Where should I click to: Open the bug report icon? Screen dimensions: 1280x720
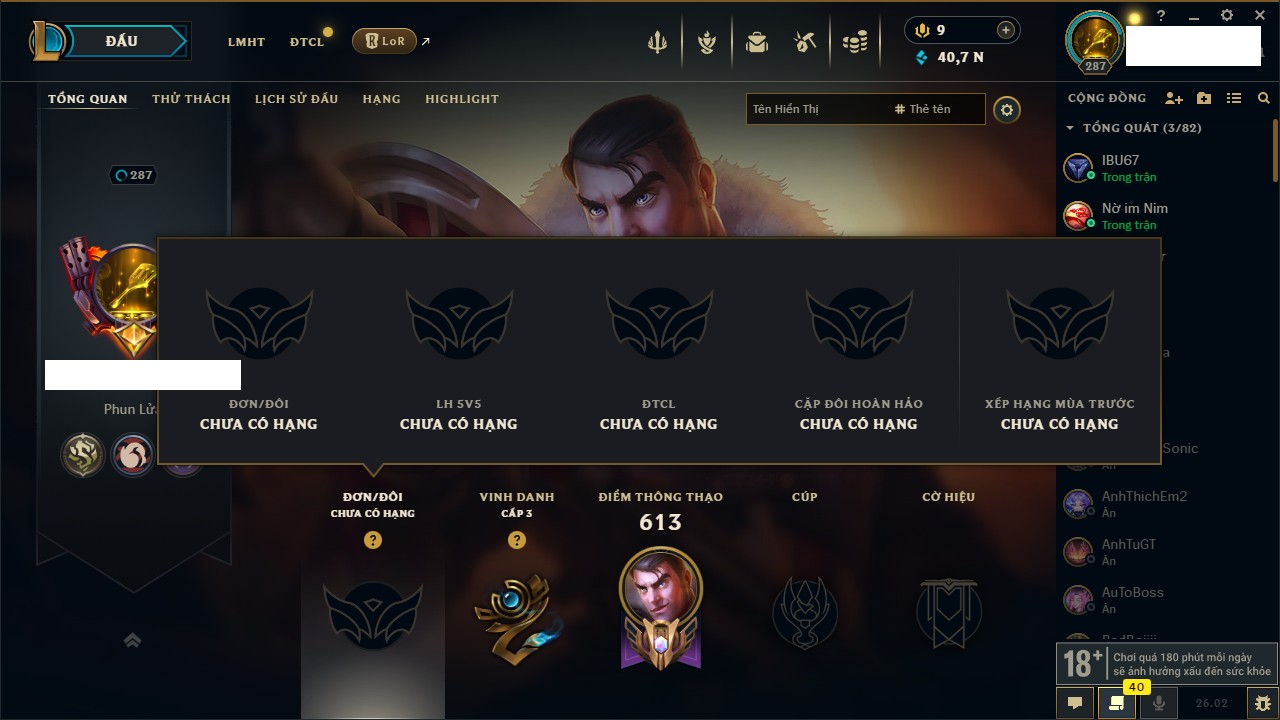pos(1264,703)
